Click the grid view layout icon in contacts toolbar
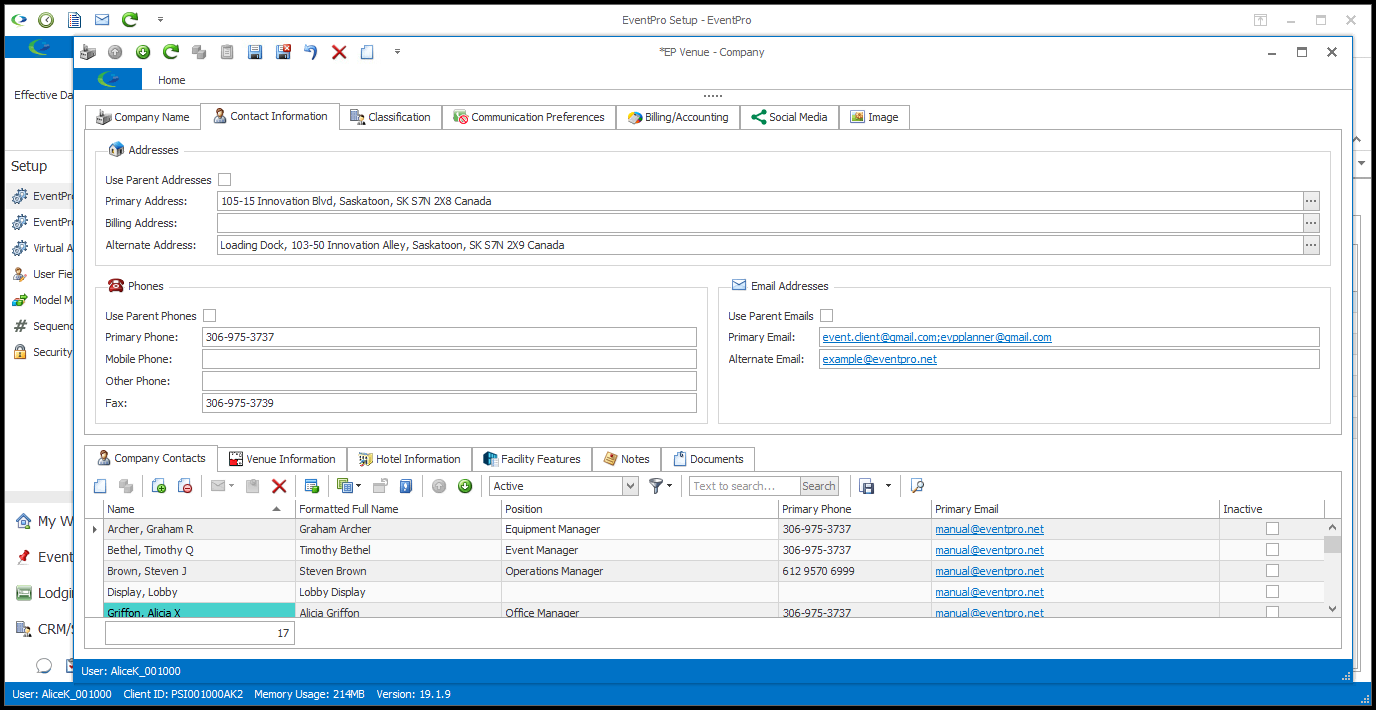Viewport: 1376px width, 710px height. coord(345,486)
